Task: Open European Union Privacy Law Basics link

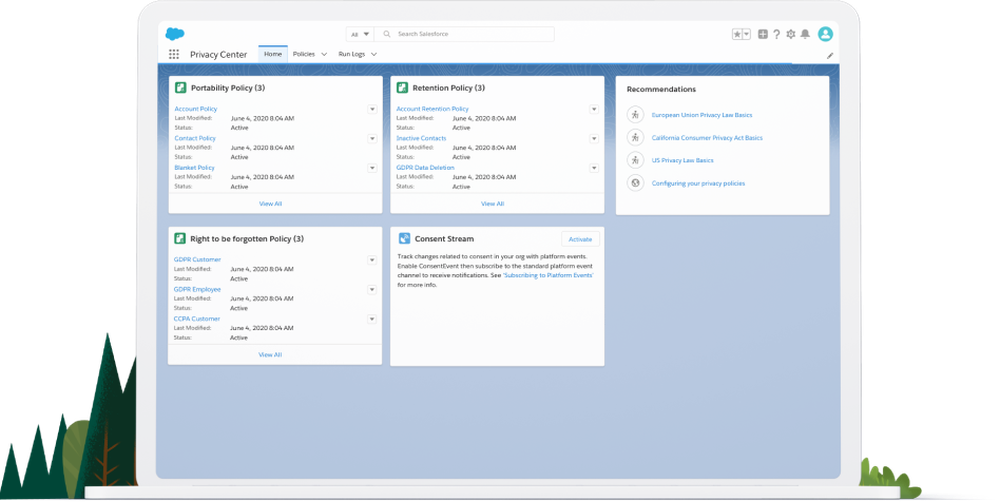Action: tap(702, 115)
